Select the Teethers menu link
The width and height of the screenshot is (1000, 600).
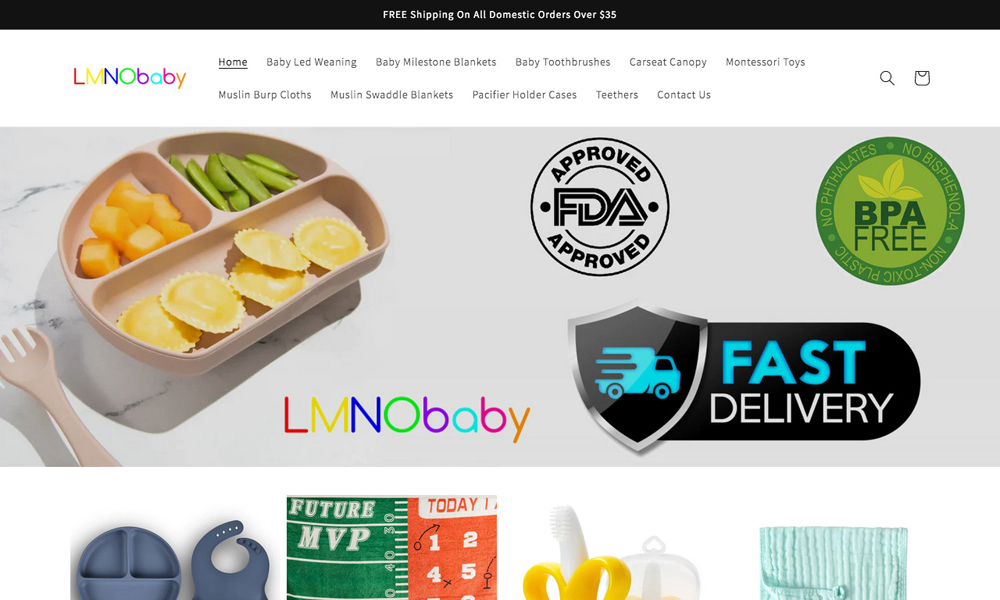pyautogui.click(x=617, y=94)
